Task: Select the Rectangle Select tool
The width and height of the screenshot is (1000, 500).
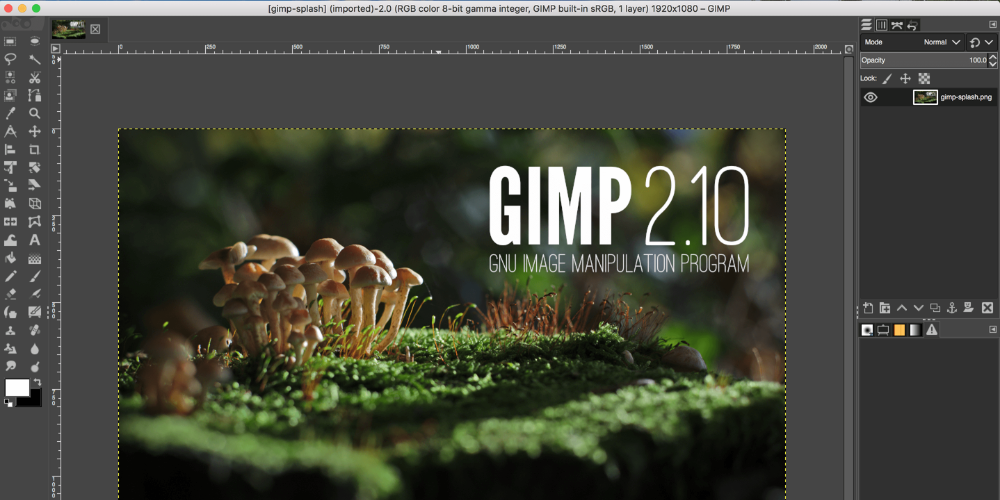Action: point(10,41)
